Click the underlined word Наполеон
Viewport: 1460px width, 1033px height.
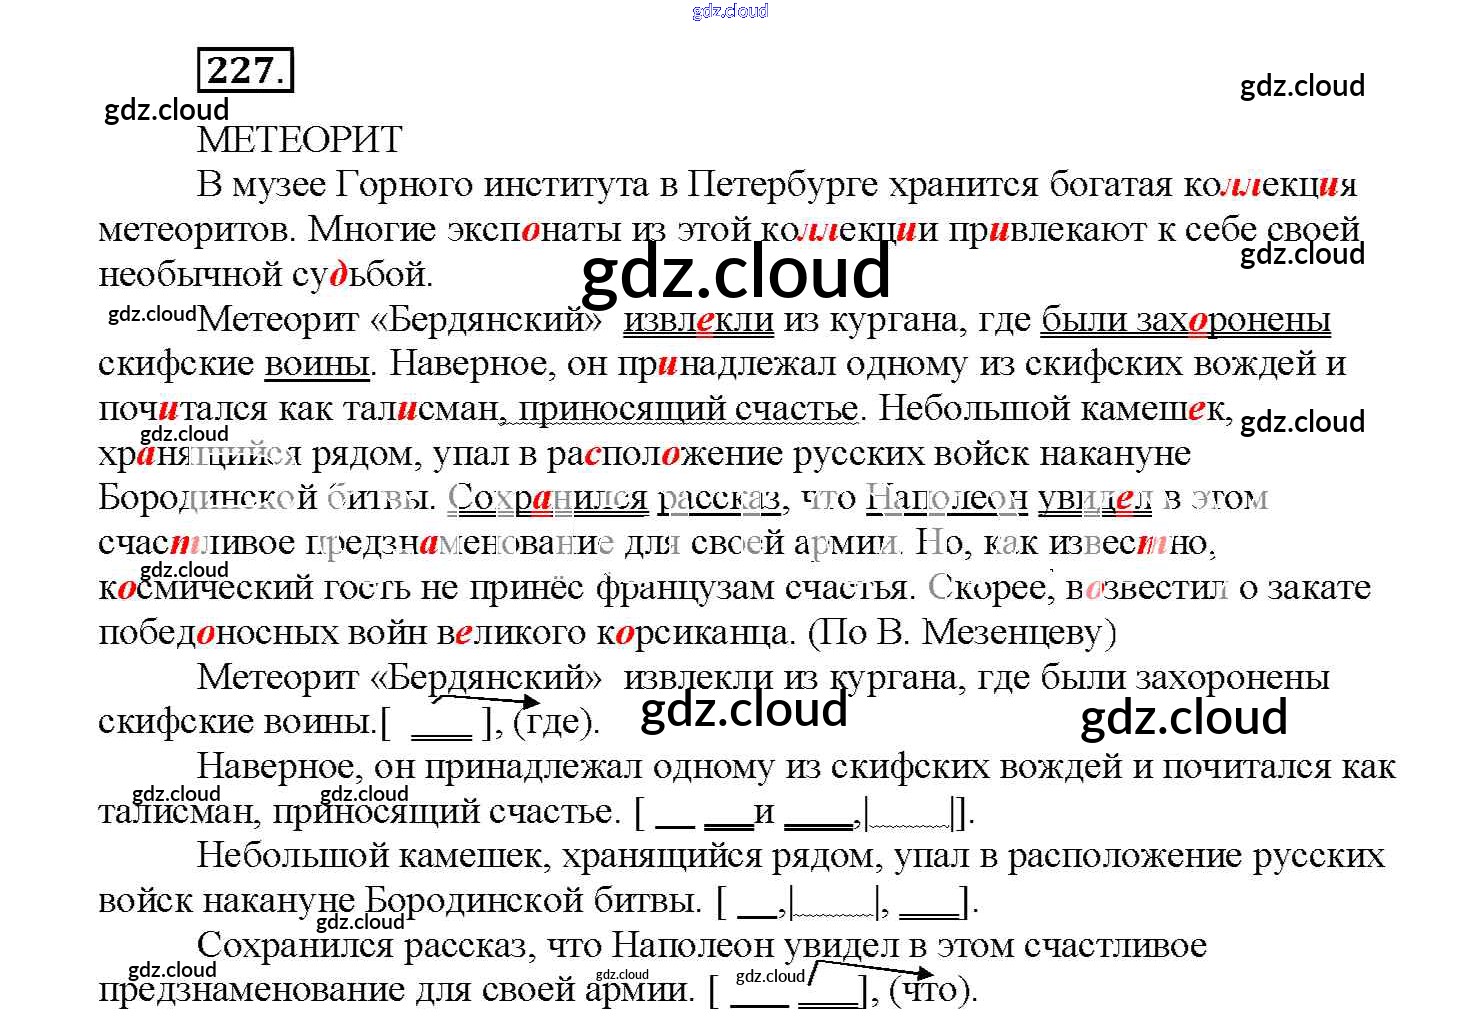point(946,498)
